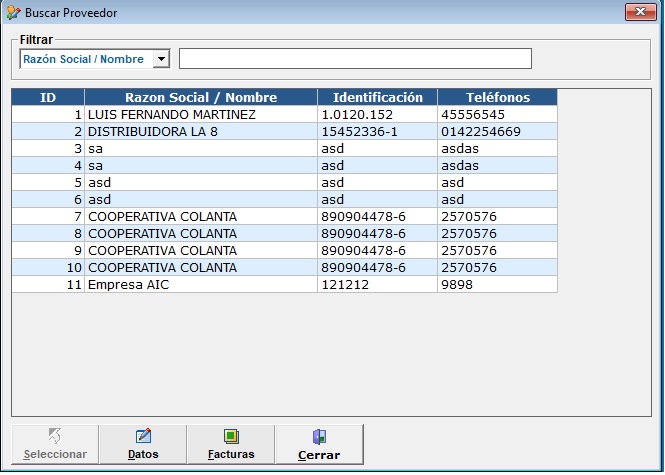Click the Datos button icon

tap(143, 436)
